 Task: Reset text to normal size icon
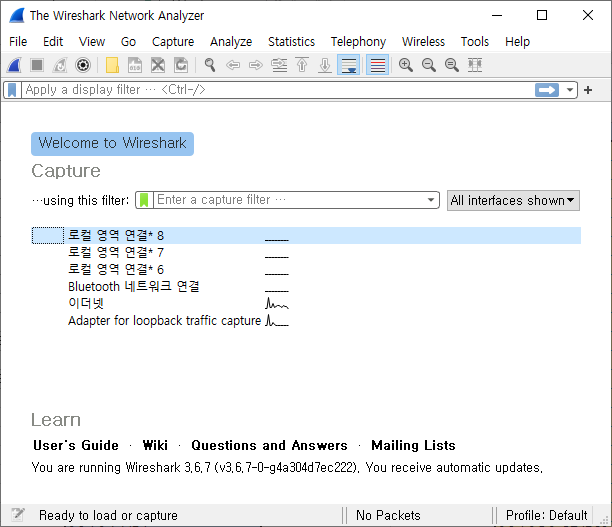click(x=452, y=65)
